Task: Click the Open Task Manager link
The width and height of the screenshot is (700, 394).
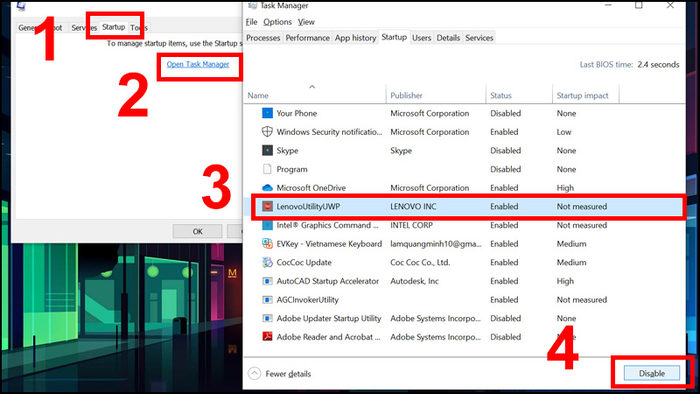Action: [x=198, y=64]
